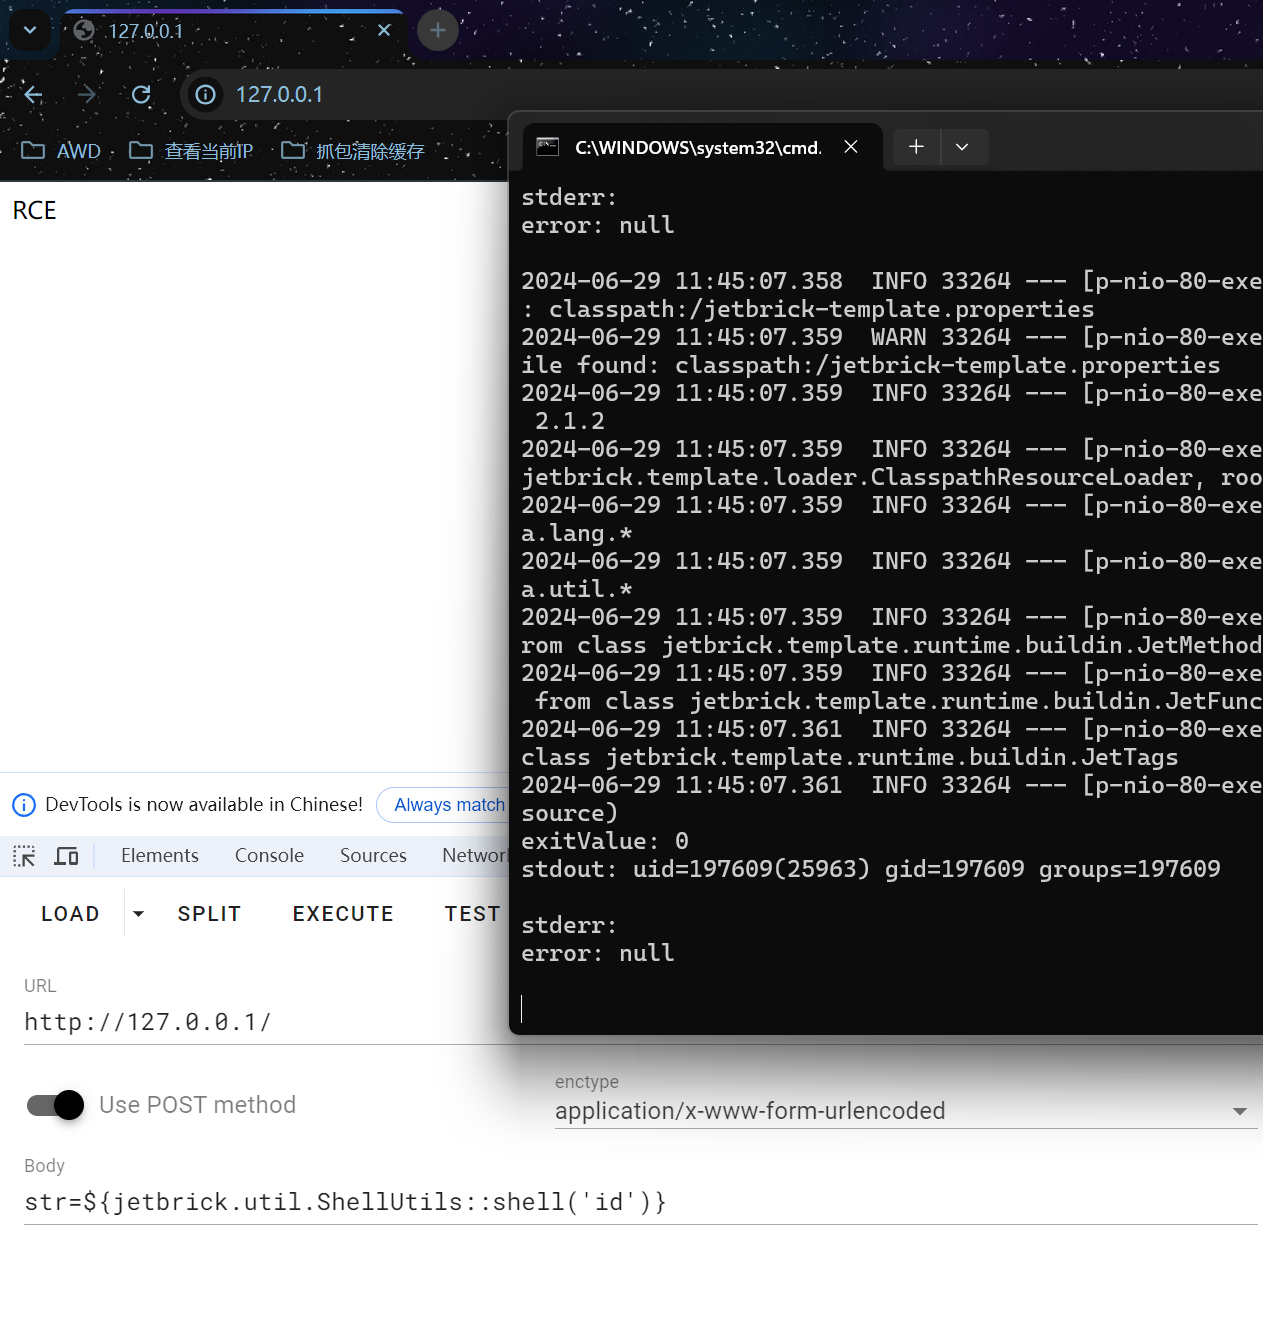Click the stdout uid=197609 line in terminal
The image size is (1263, 1337).
coord(871,869)
